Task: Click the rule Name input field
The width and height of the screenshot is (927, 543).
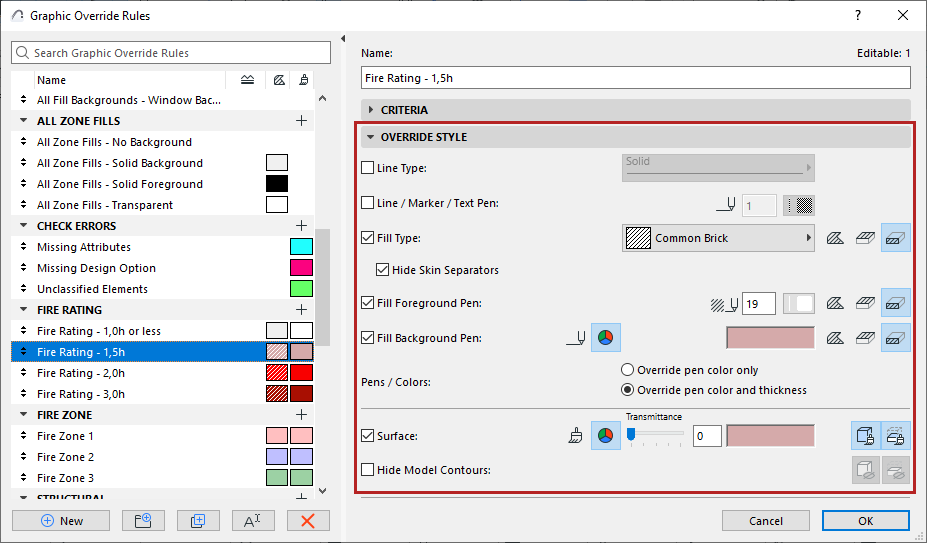Action: 636,78
